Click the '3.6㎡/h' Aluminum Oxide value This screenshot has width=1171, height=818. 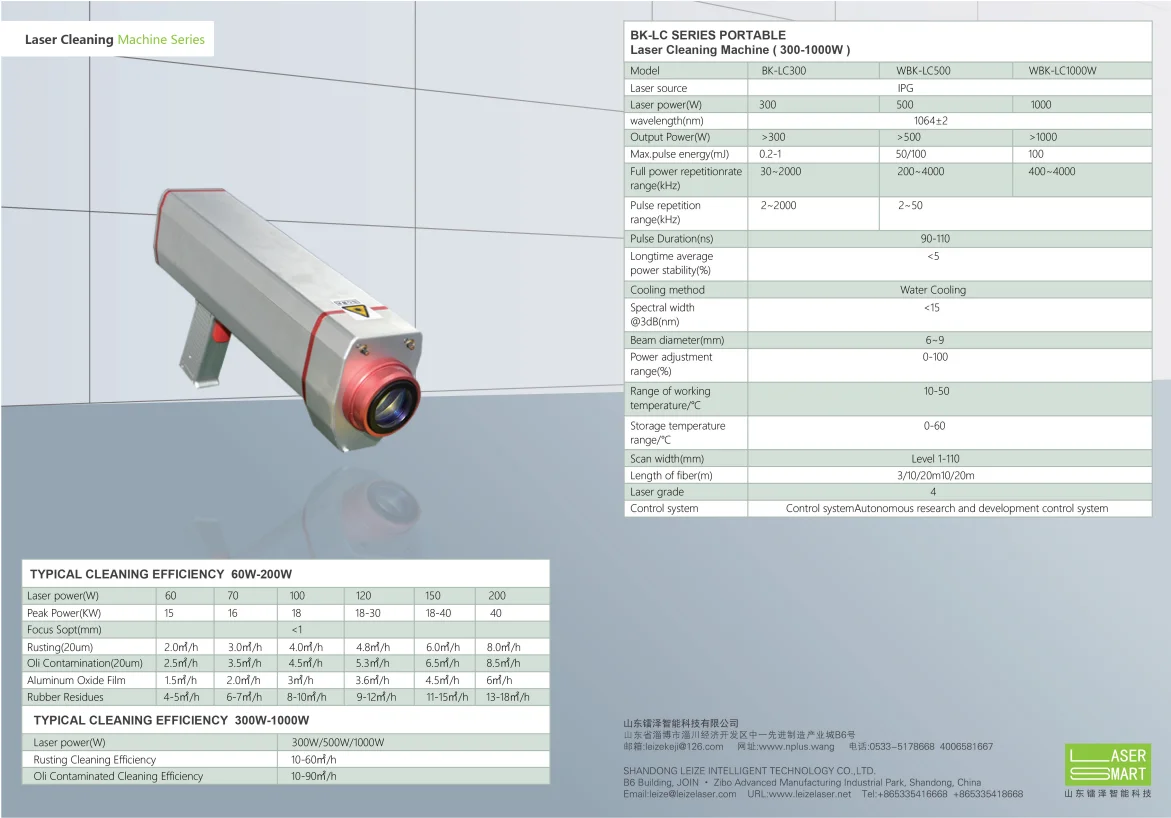coord(372,681)
